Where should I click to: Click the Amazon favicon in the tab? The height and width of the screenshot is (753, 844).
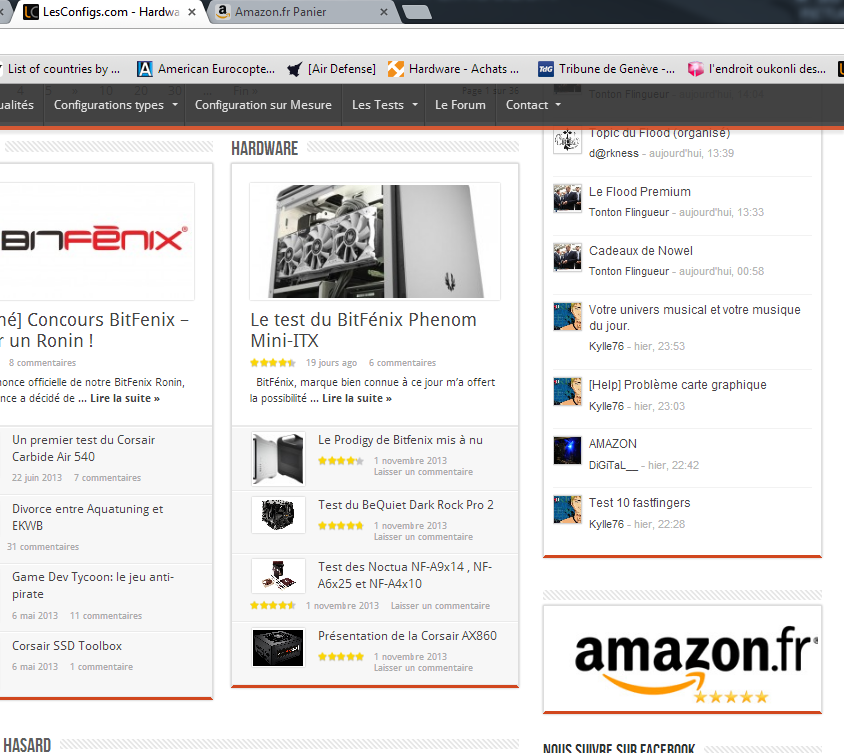pyautogui.click(x=223, y=12)
